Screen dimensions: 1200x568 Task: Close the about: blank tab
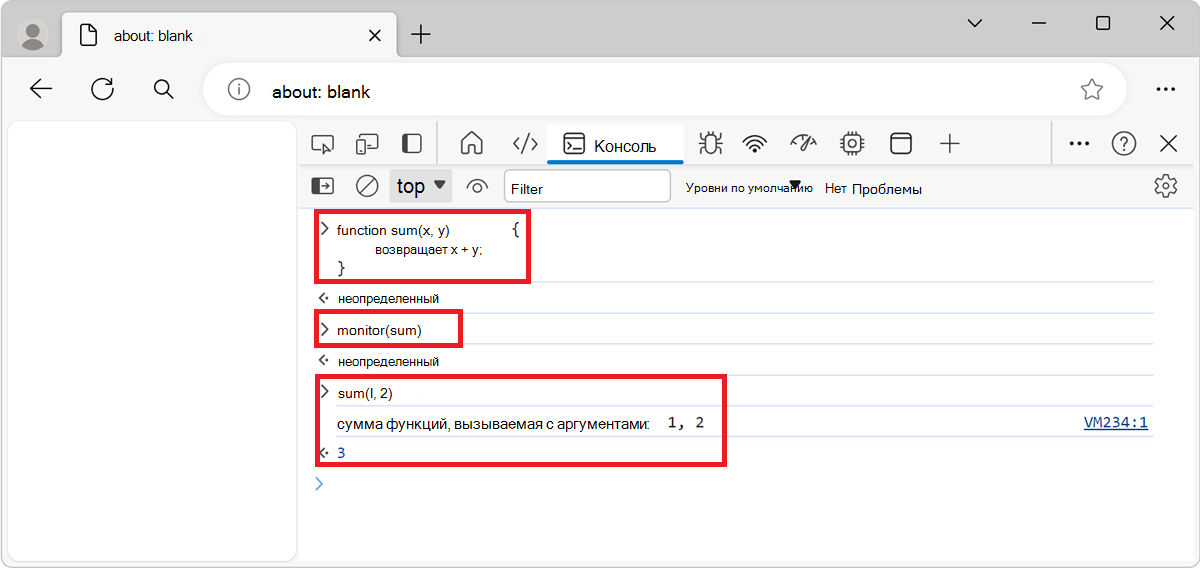click(375, 35)
